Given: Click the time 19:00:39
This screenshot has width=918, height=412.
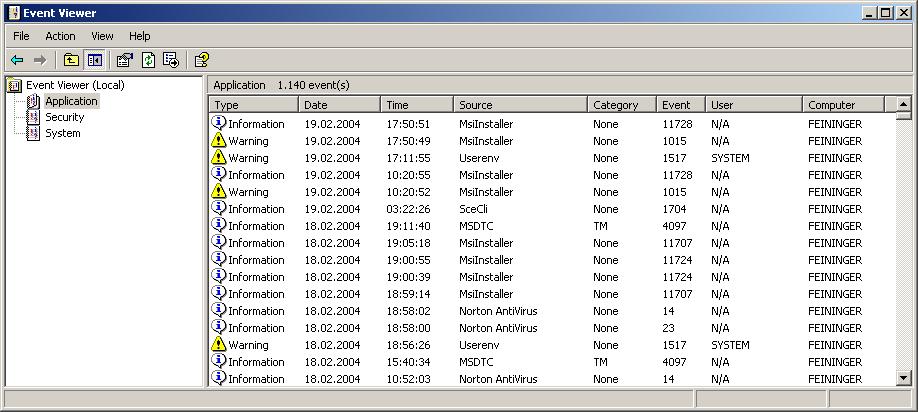Looking at the screenshot, I should click(408, 277).
